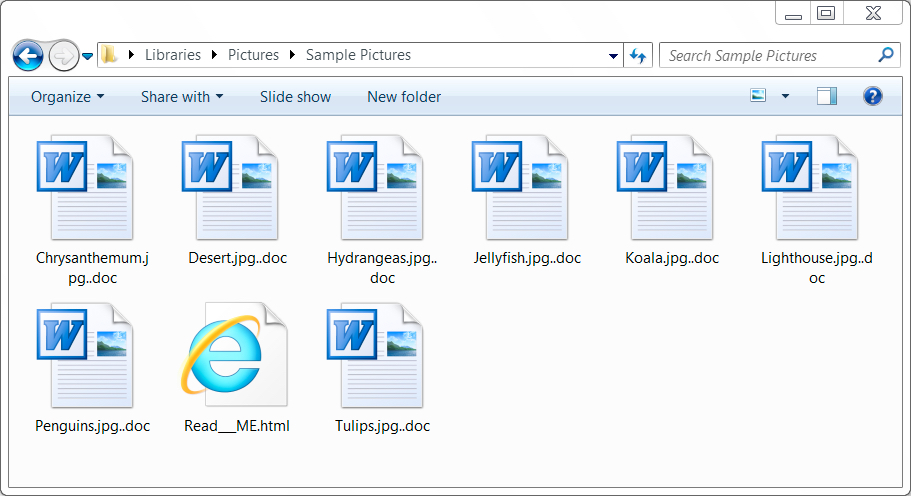911x496 pixels.
Task: Click the grayed Forward arrow button
Action: pyautogui.click(x=63, y=56)
